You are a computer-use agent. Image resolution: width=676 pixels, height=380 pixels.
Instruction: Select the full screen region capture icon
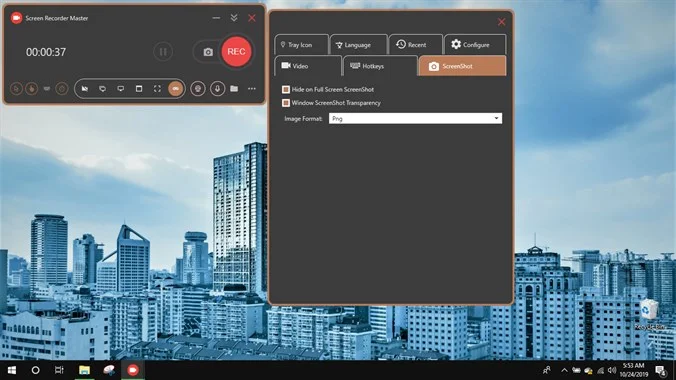[157, 89]
